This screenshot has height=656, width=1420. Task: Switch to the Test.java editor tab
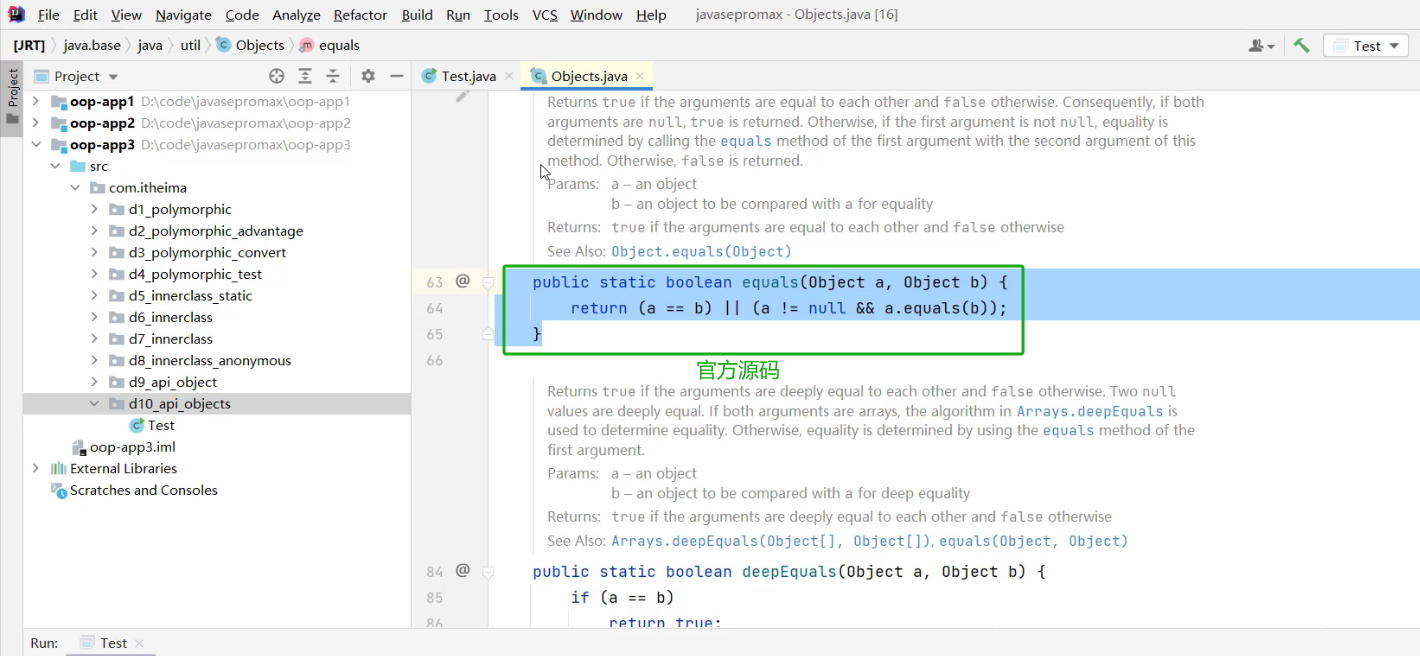[468, 76]
